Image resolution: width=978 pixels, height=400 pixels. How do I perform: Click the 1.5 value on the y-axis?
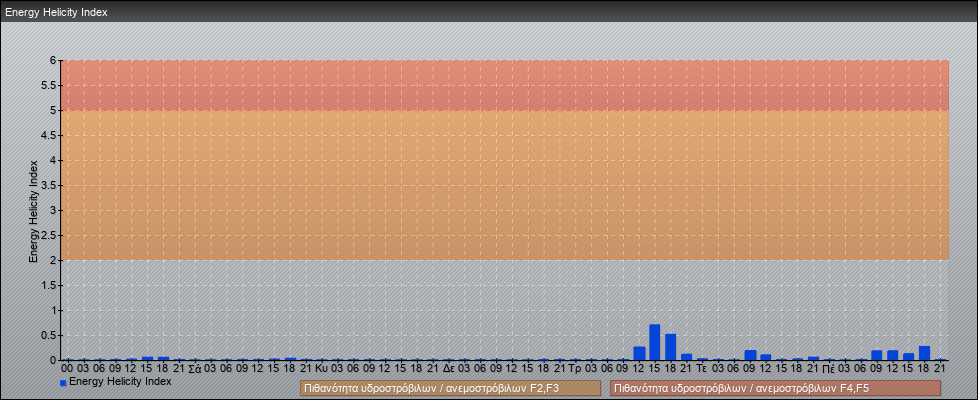coord(49,285)
